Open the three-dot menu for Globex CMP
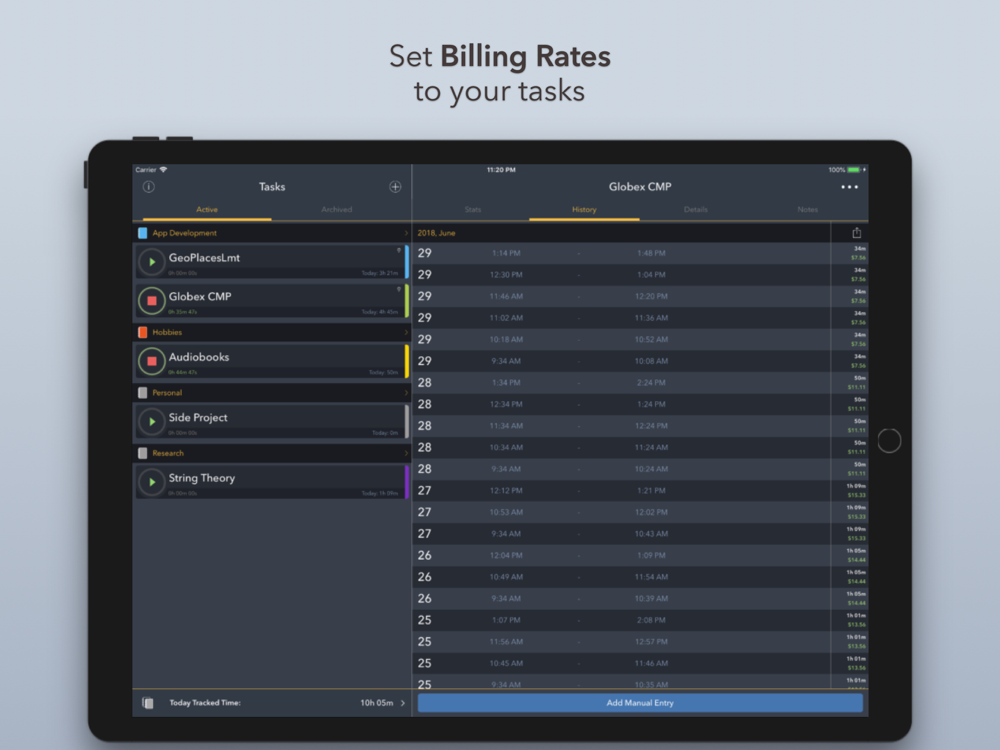 pos(849,187)
